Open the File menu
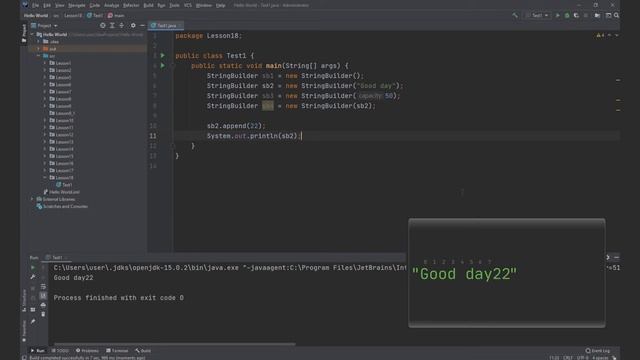 point(36,5)
